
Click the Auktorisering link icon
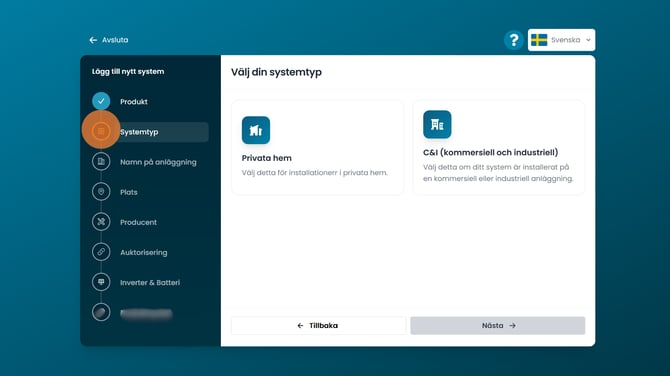[x=101, y=252]
